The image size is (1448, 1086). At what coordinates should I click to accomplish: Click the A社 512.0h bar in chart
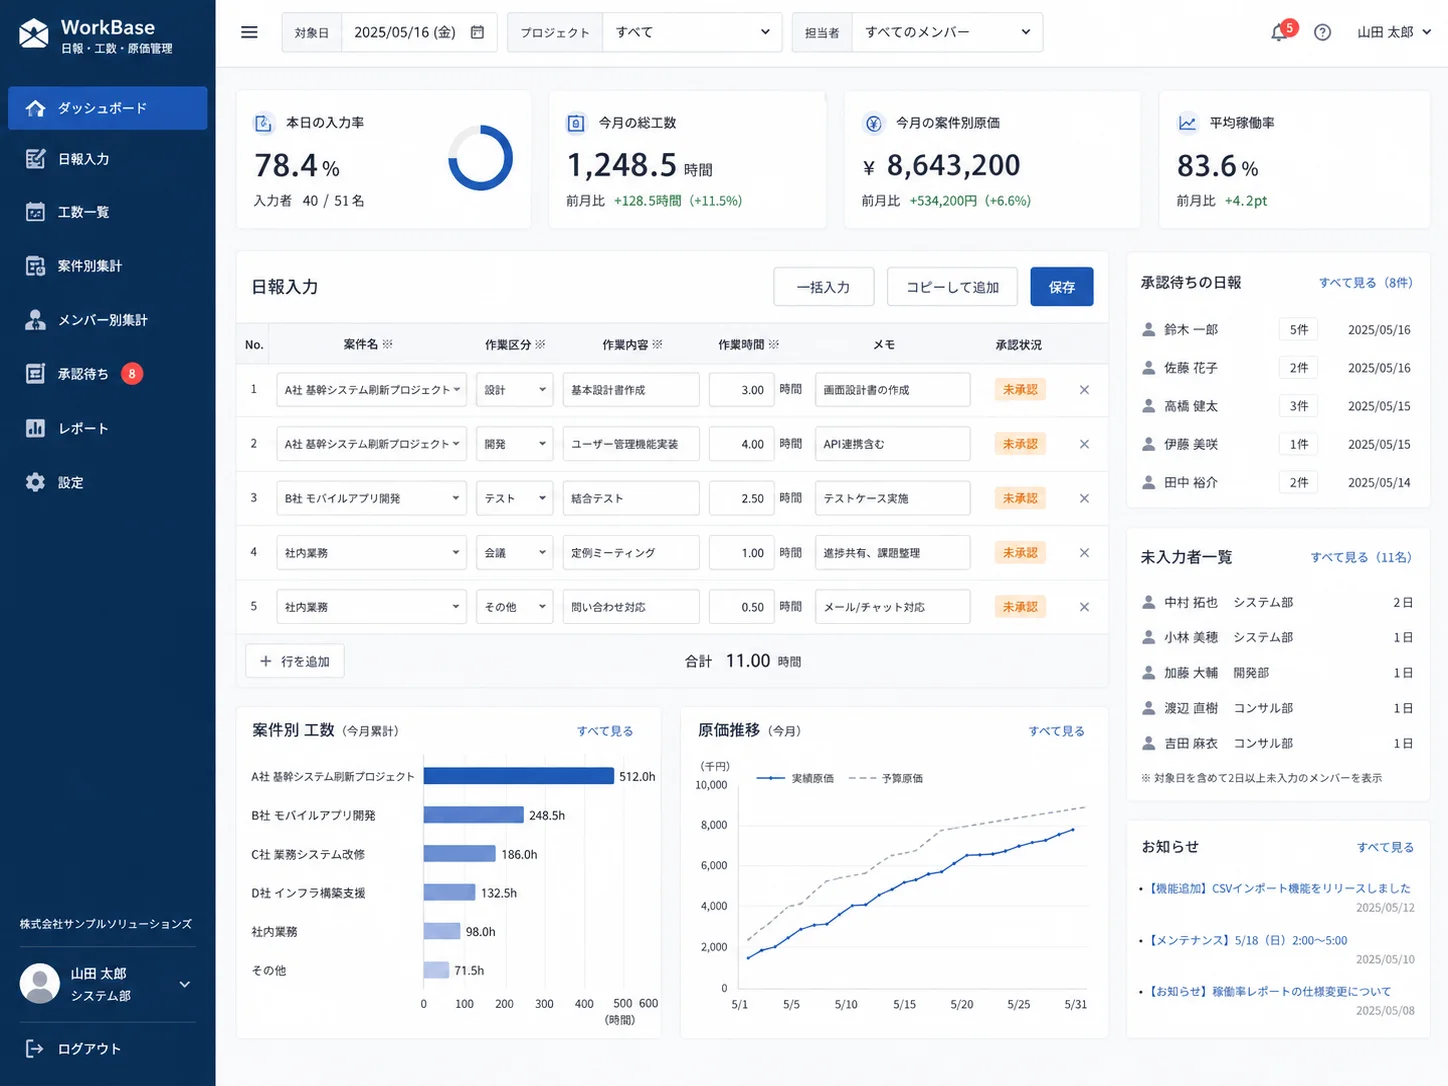519,776
